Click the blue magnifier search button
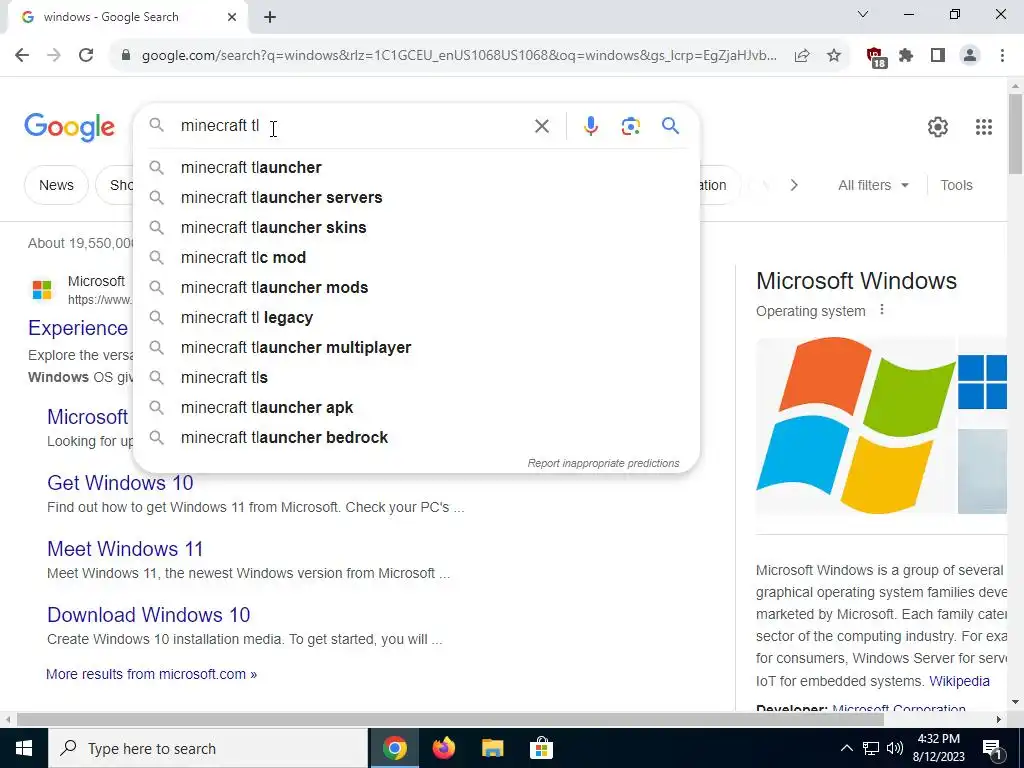The width and height of the screenshot is (1024, 768). [x=670, y=125]
